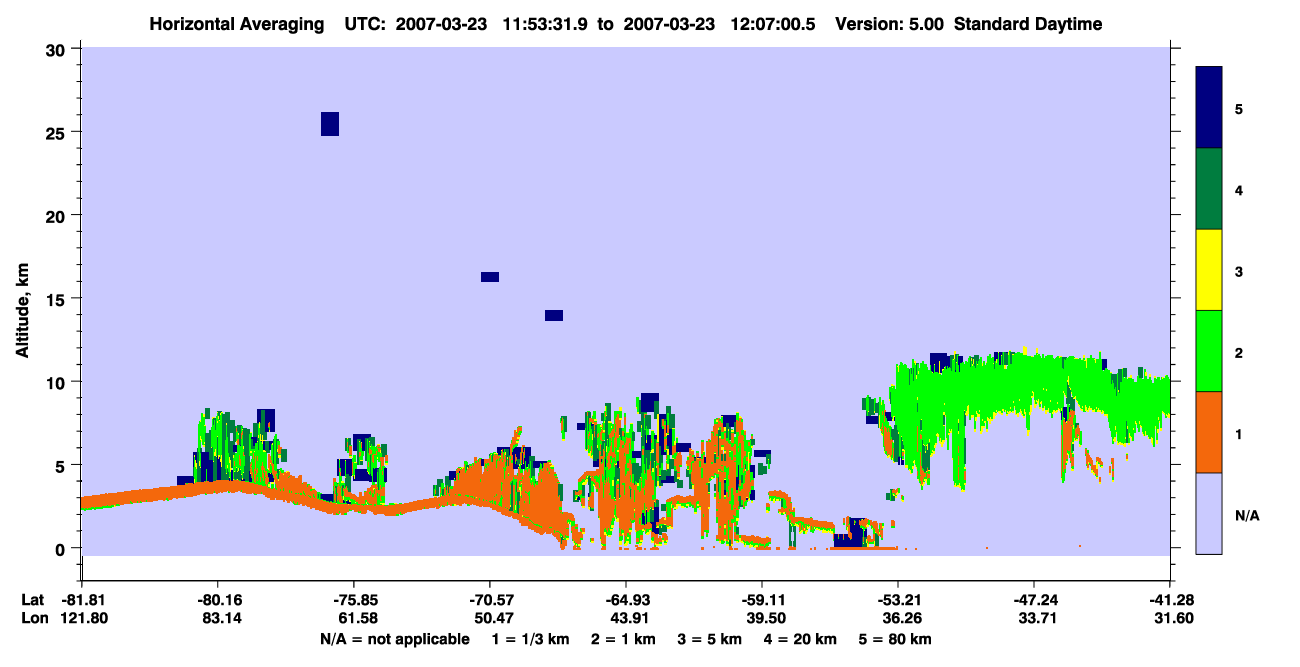Click the '2 = 1 km' legend text
1300x667 pixels.
622,639
